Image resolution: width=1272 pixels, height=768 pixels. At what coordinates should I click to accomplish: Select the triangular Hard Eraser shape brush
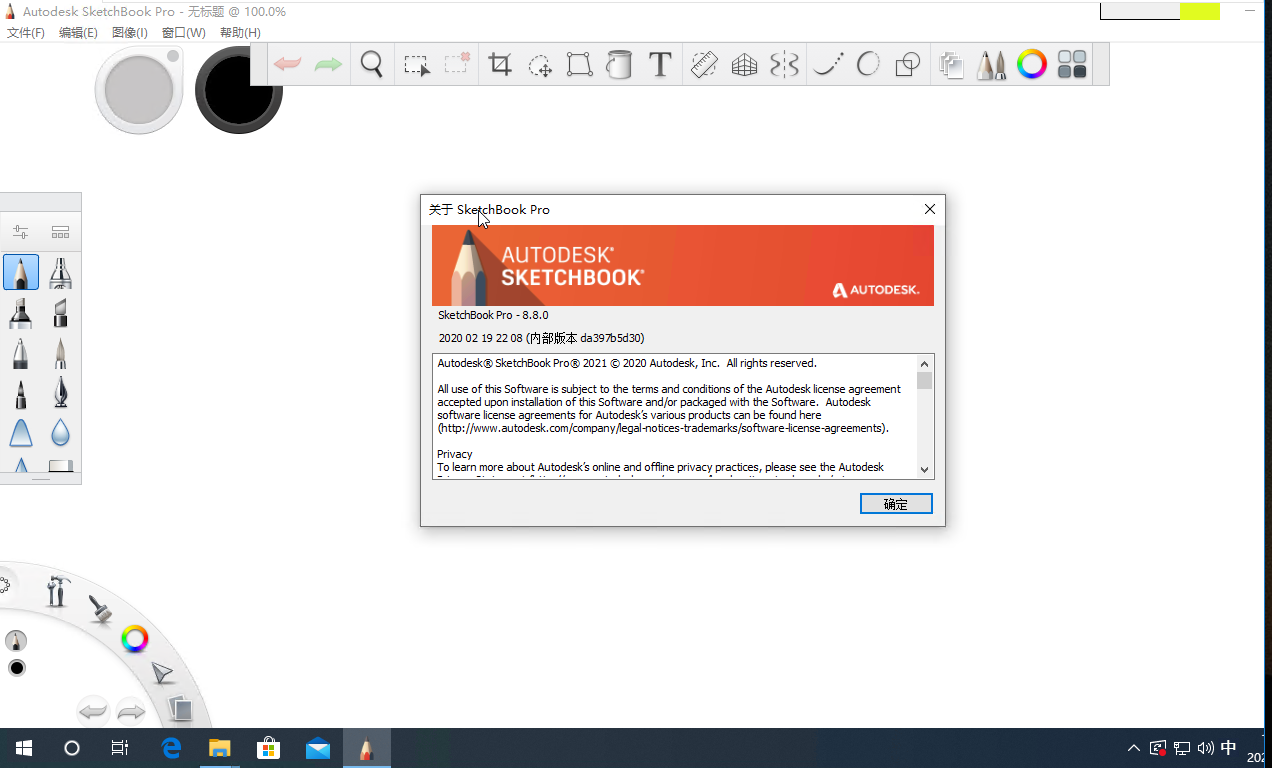point(20,433)
